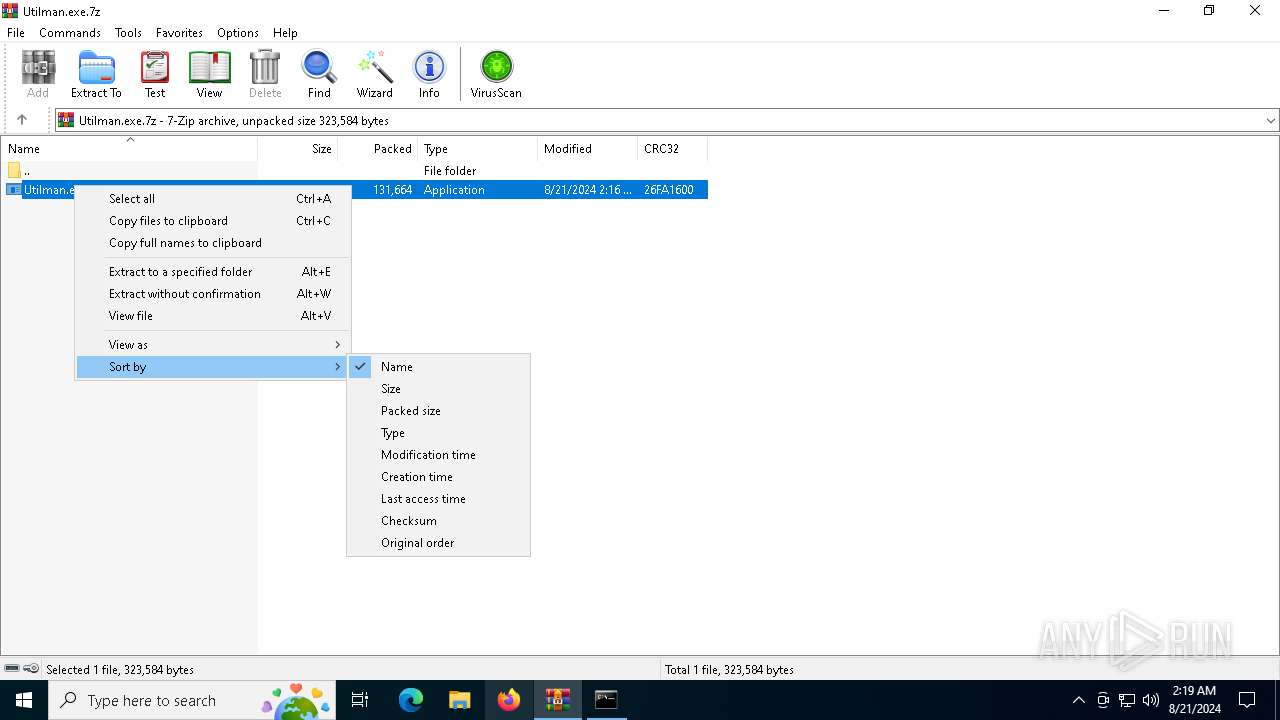Image resolution: width=1280 pixels, height=720 pixels.
Task: Open Firefox from the taskbar
Action: tap(509, 700)
